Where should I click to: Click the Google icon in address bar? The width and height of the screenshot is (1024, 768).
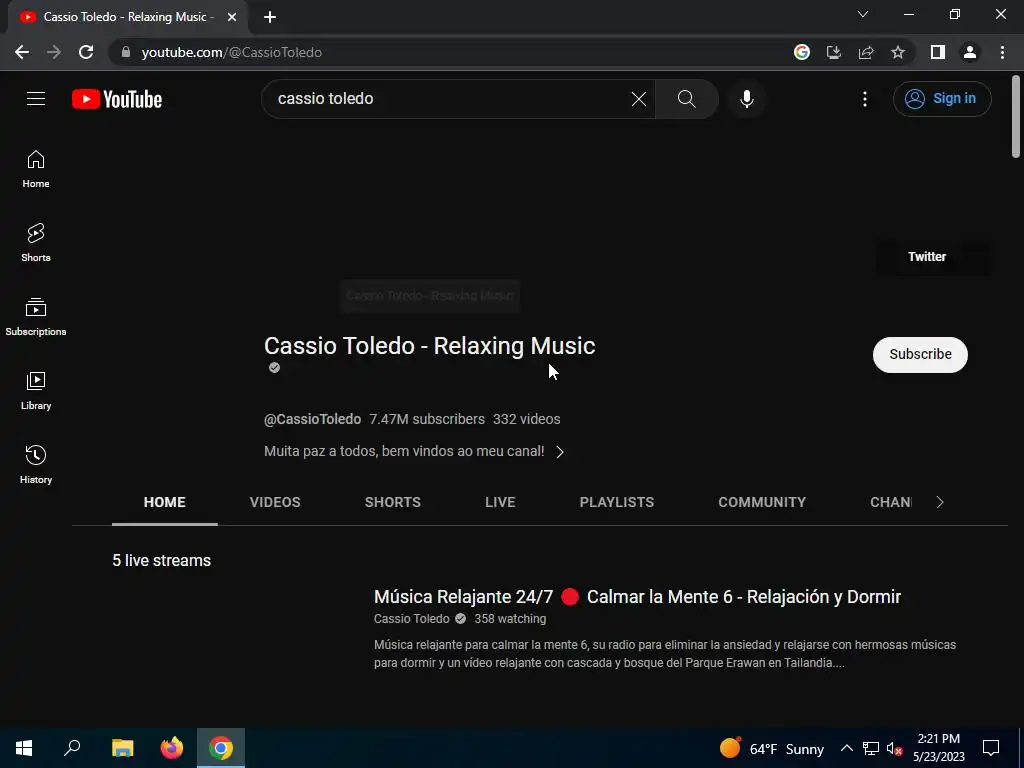[802, 52]
